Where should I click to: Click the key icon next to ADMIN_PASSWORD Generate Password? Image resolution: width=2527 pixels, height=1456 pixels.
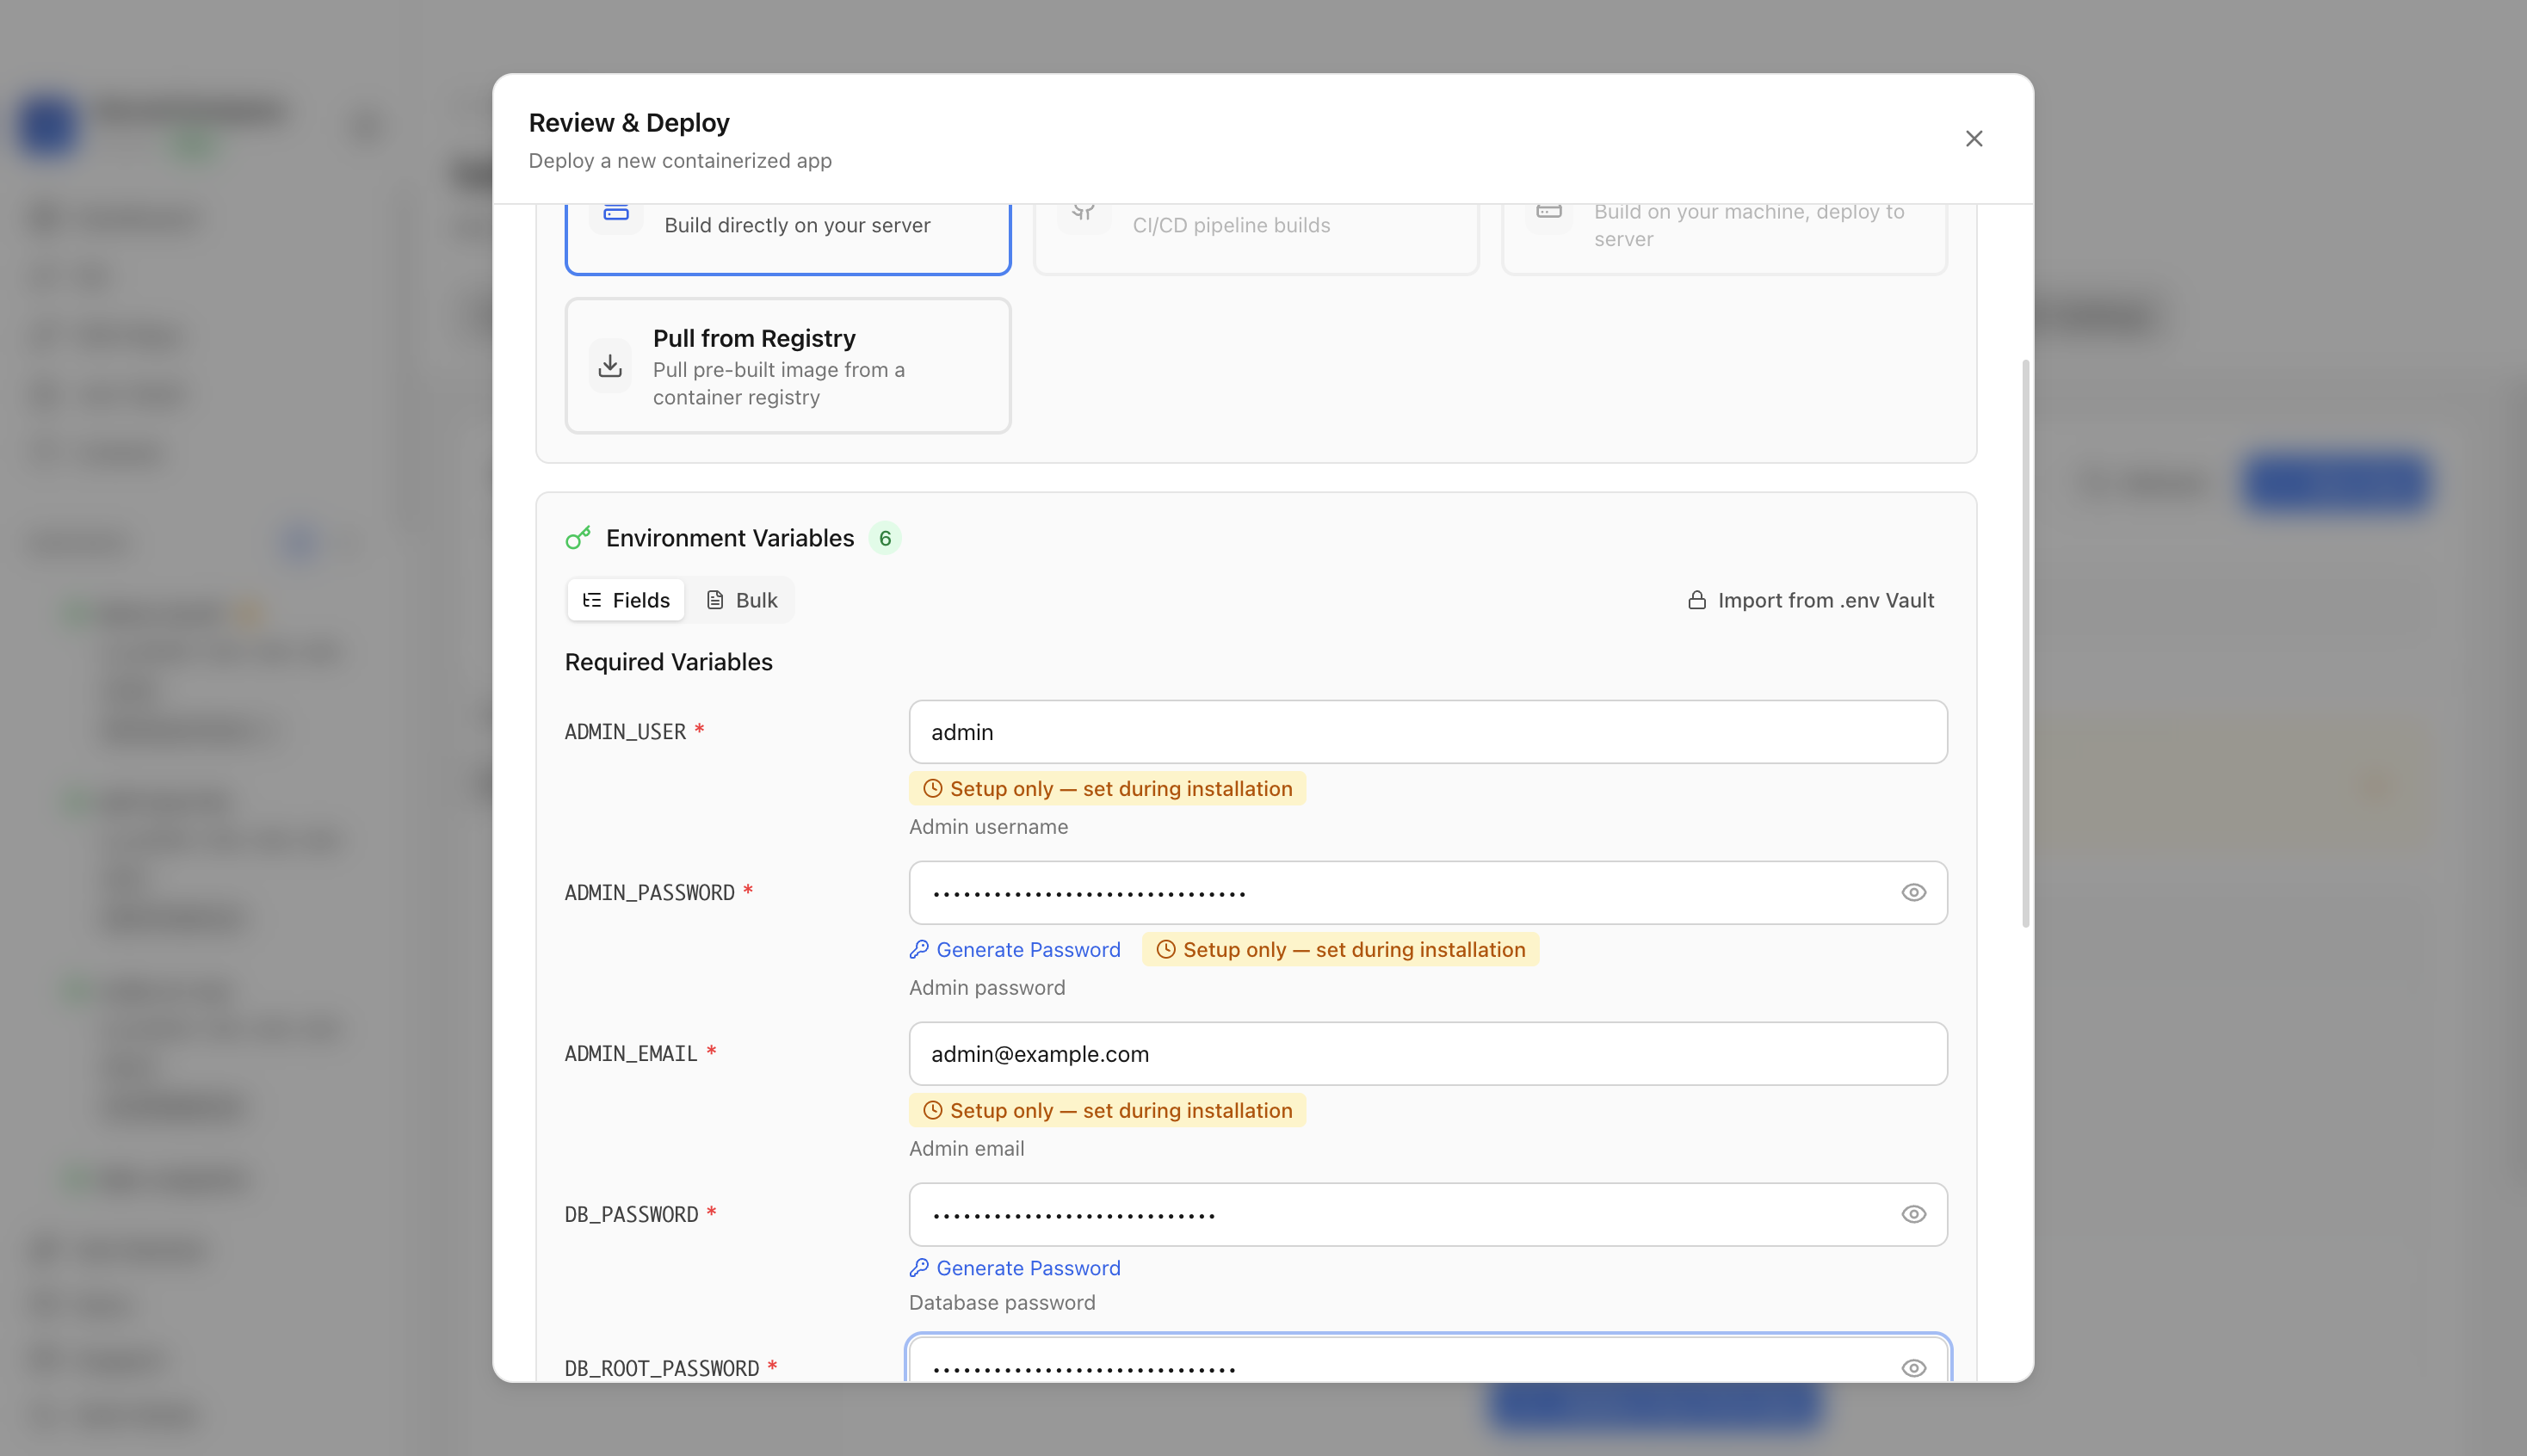(x=919, y=950)
